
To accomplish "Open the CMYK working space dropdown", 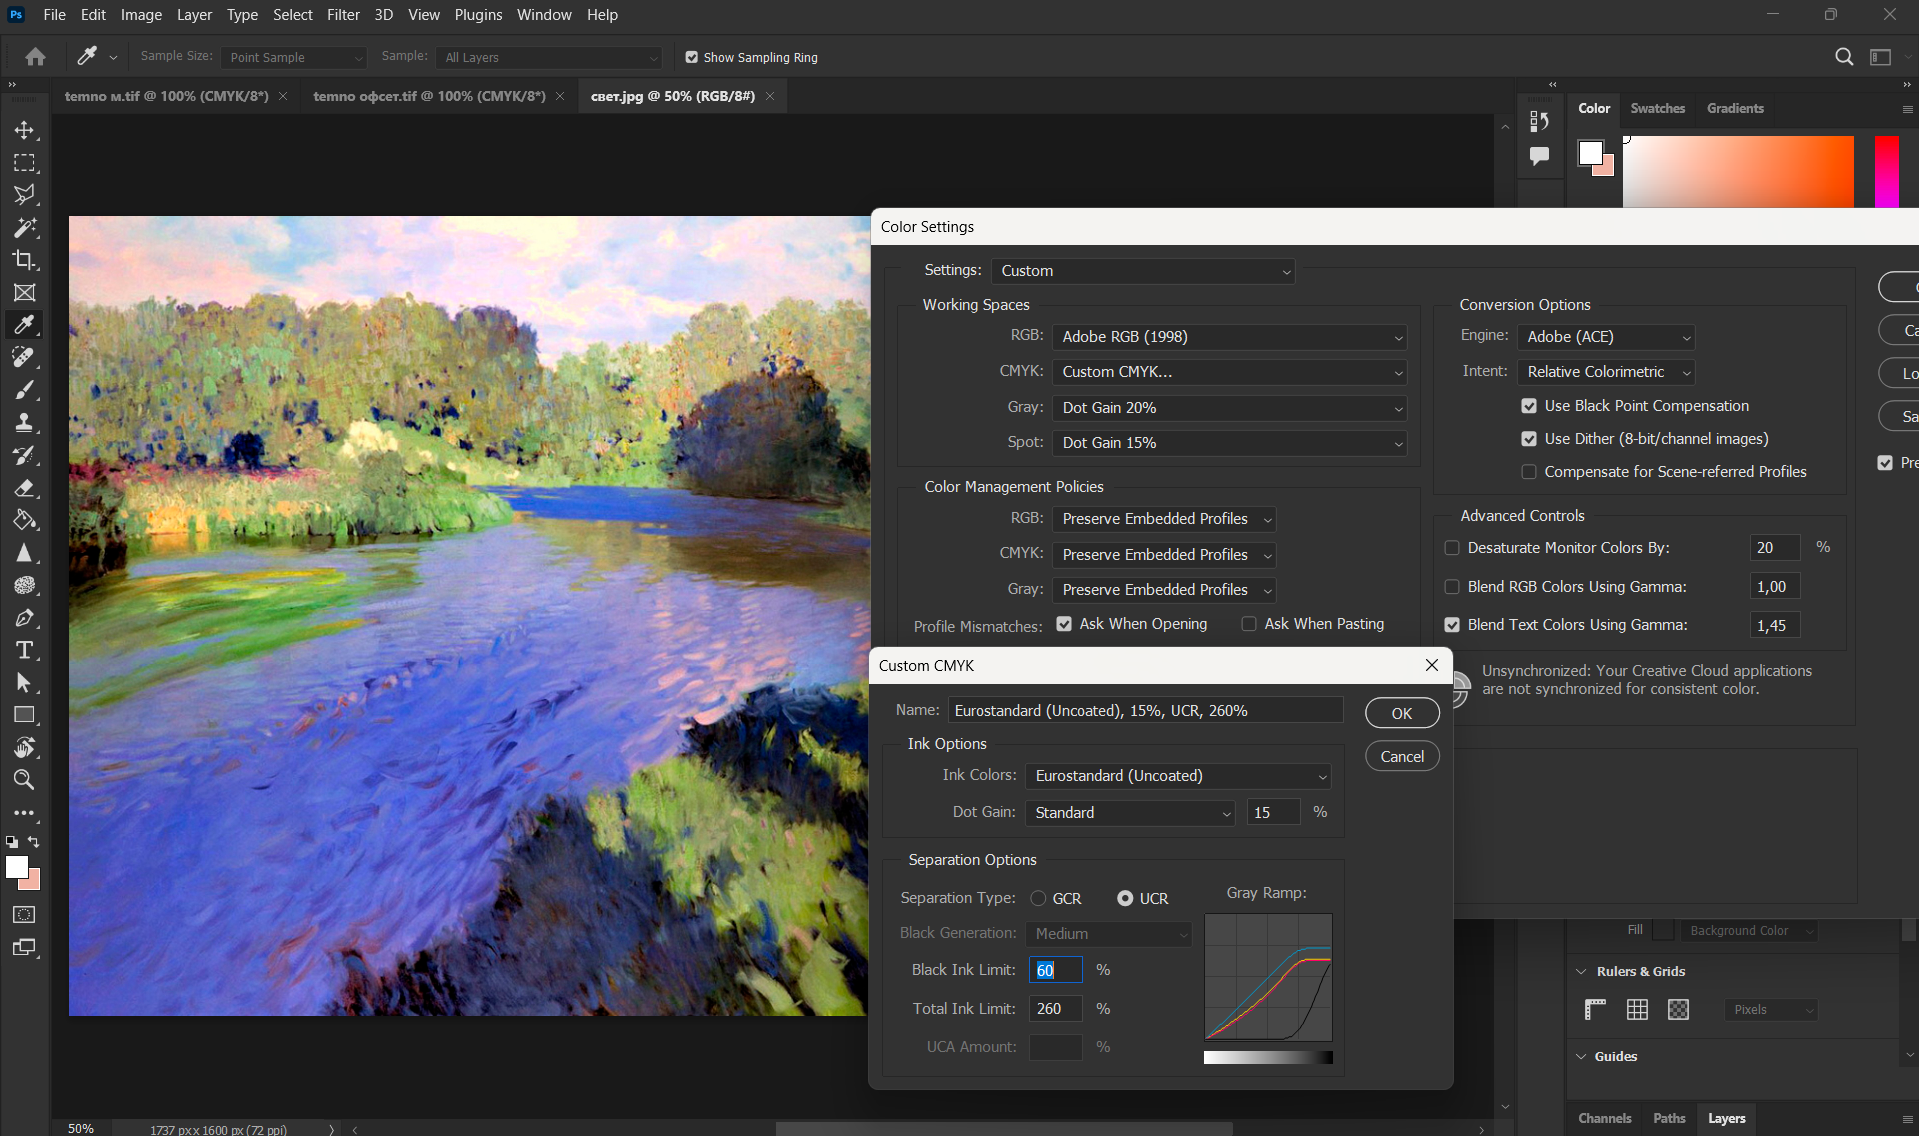I will click(1229, 372).
